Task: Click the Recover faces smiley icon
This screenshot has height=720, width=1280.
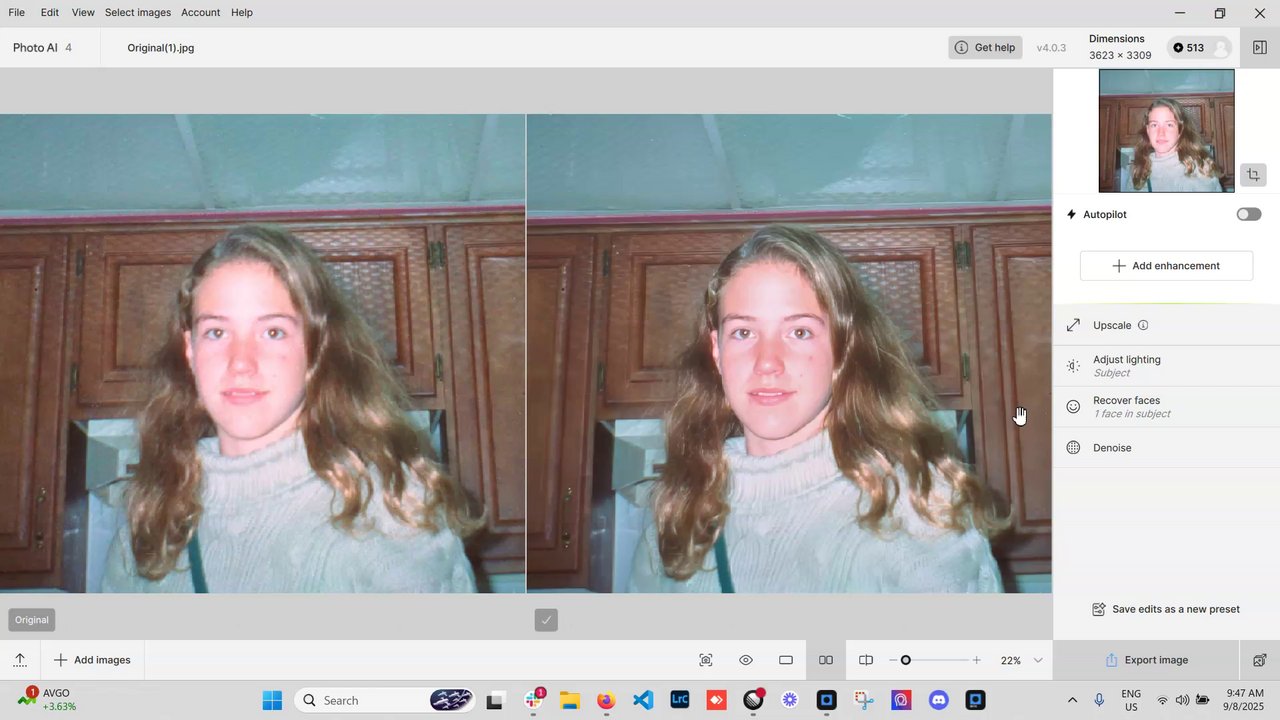Action: [x=1073, y=407]
